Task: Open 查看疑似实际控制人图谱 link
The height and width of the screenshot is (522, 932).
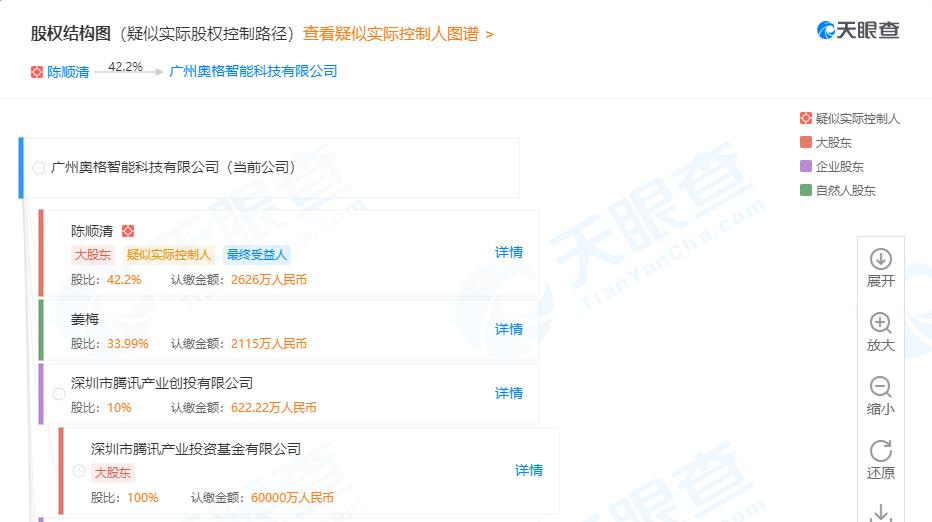Action: (398, 34)
